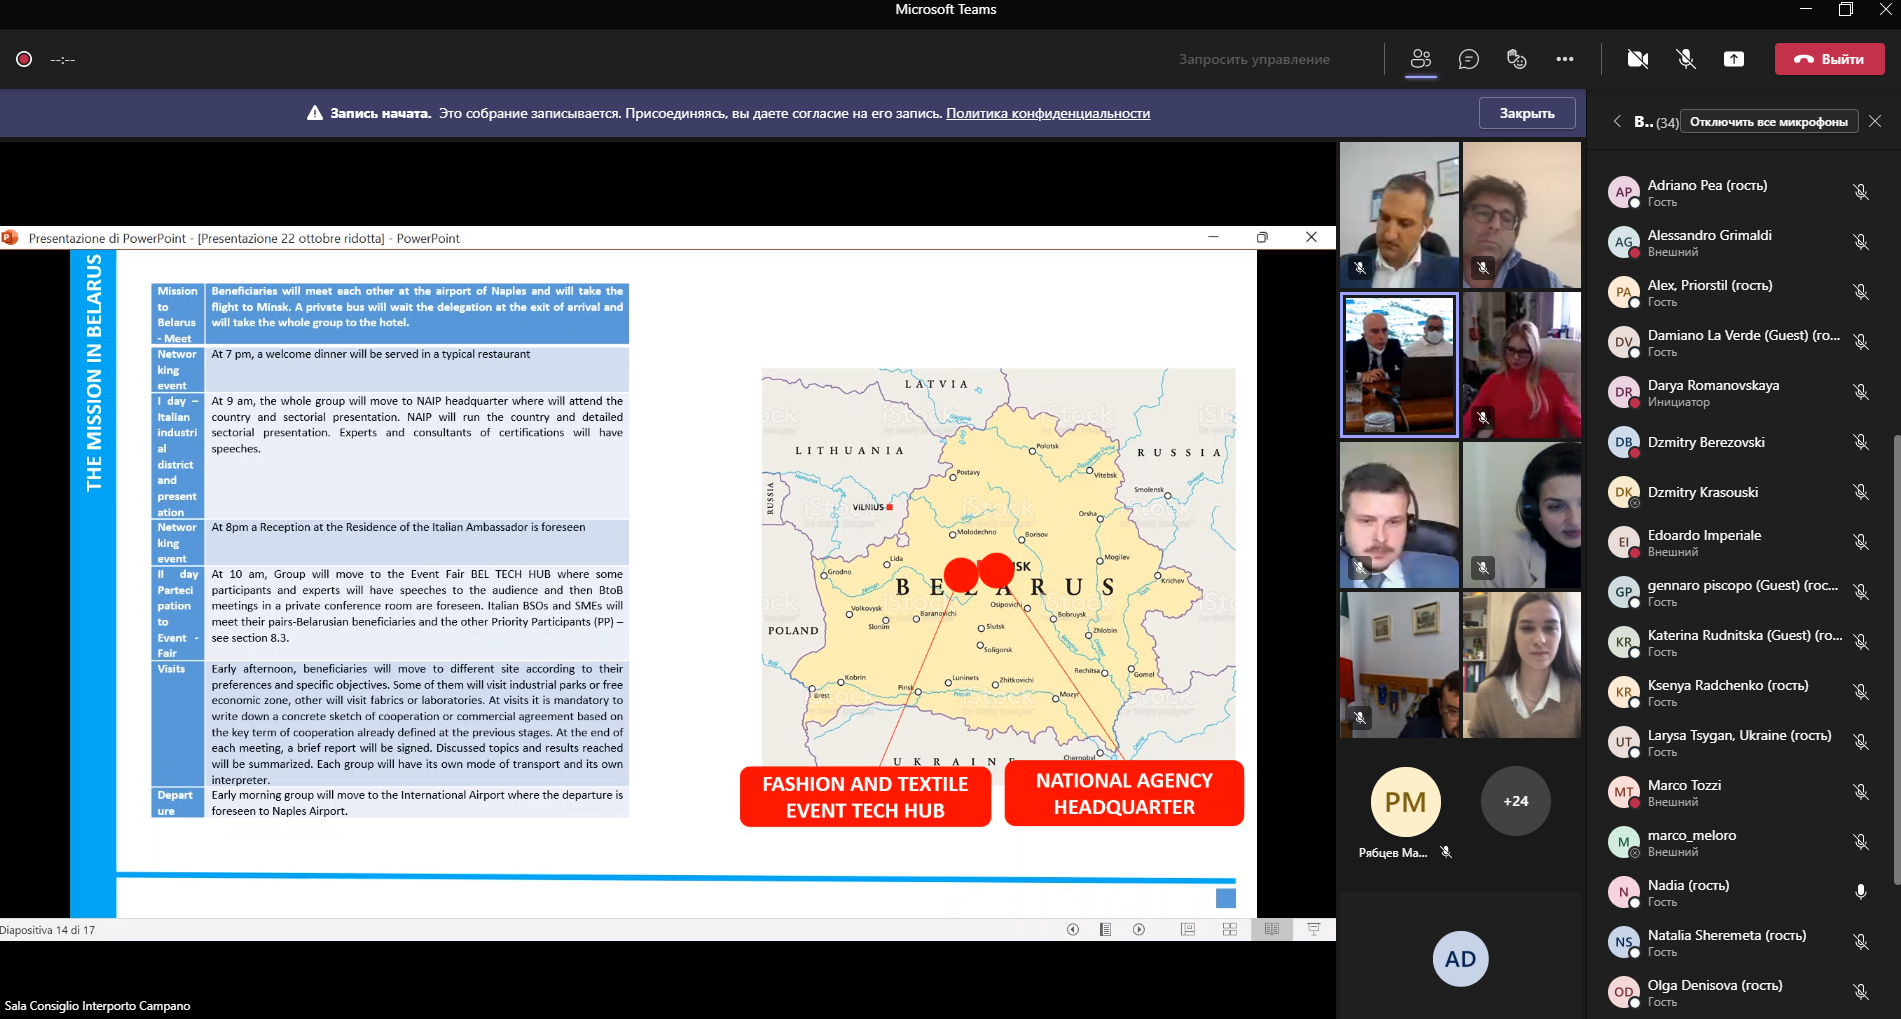This screenshot has height=1019, width=1901.
Task: Click Ksenya Radchenko's muted microphone icon
Action: pos(1860,692)
